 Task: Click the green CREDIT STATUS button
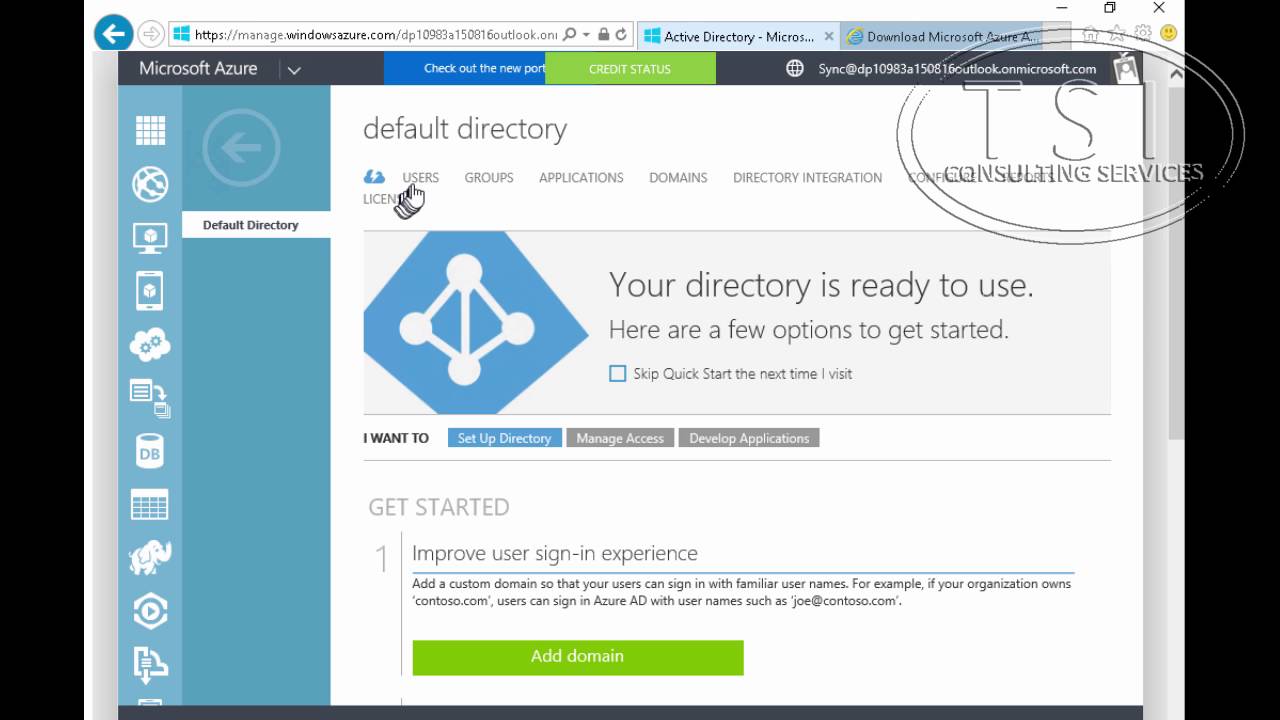pyautogui.click(x=630, y=69)
